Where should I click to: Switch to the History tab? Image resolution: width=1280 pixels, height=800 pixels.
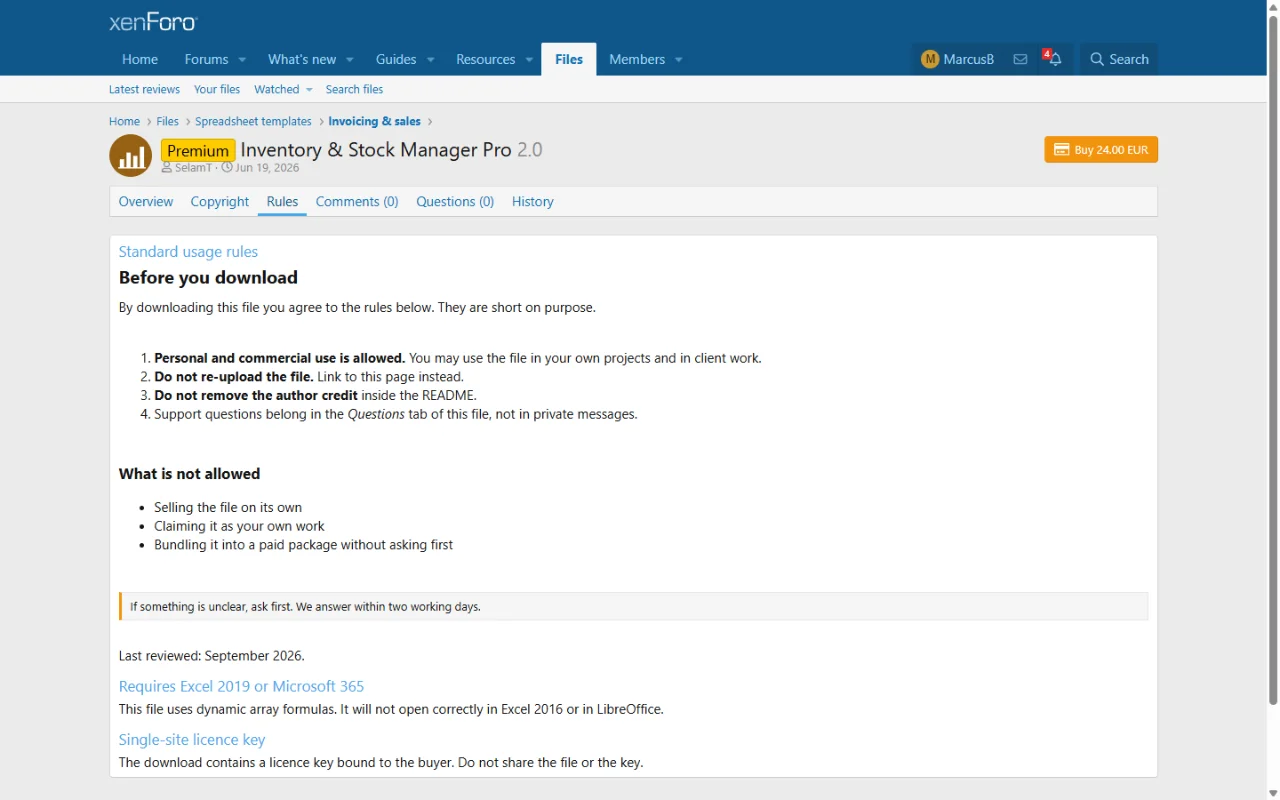(533, 201)
